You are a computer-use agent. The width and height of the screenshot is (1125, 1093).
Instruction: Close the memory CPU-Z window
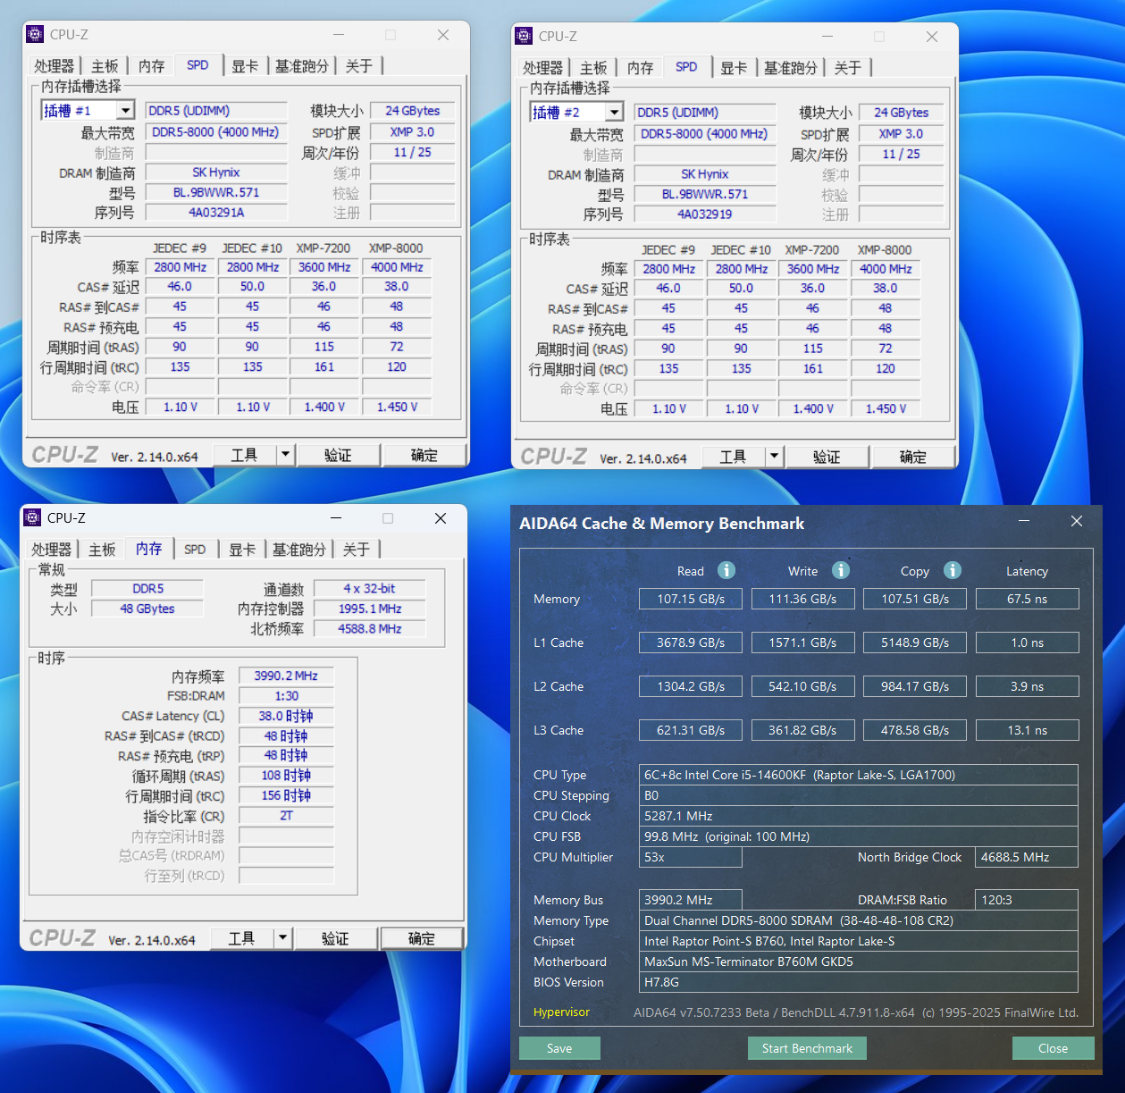point(441,518)
